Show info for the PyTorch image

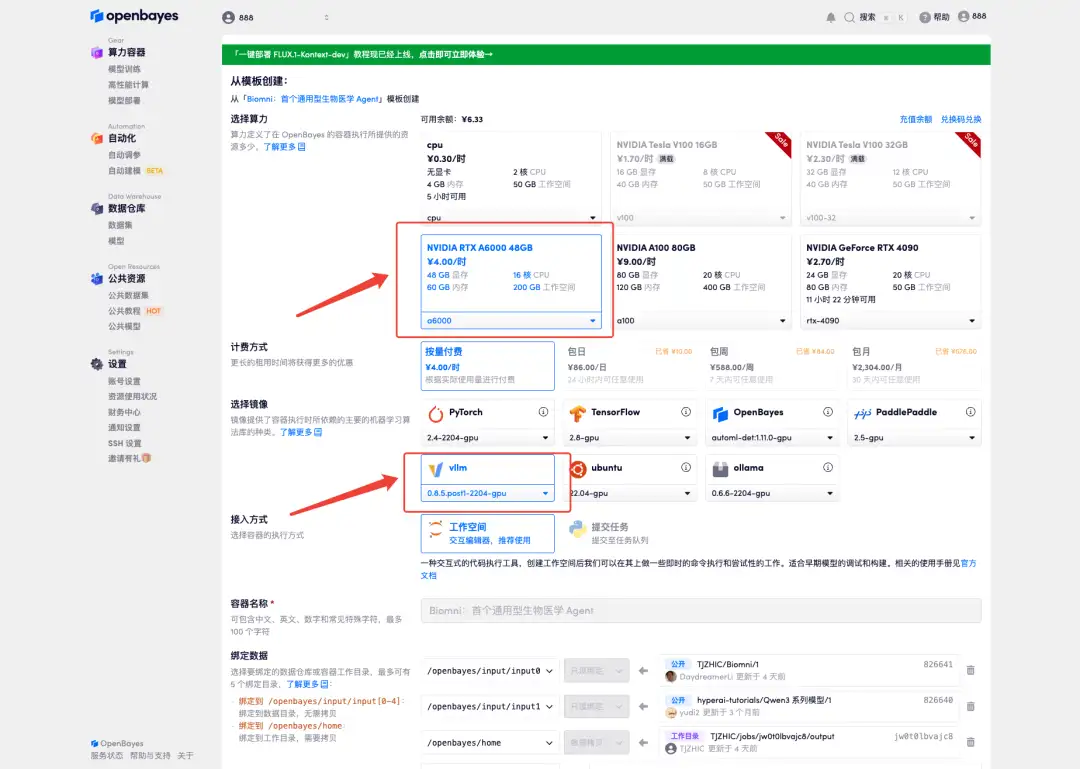543,412
